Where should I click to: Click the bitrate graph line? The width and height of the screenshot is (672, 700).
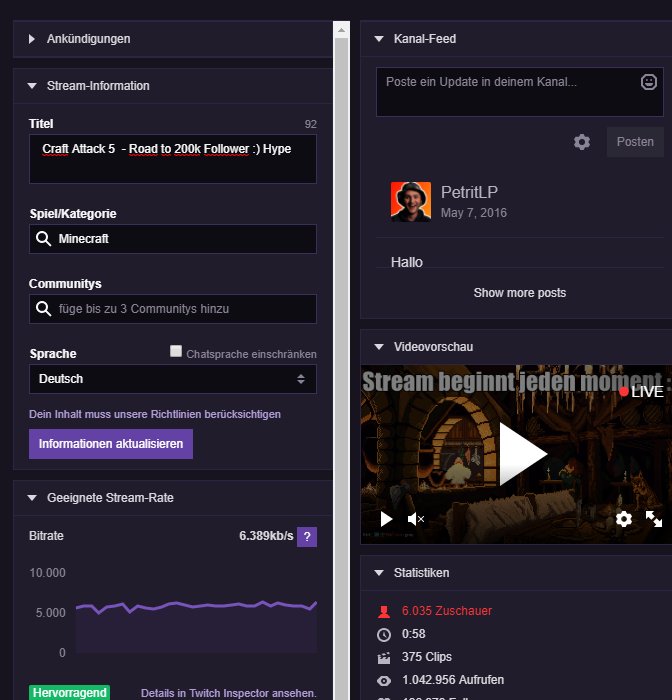coord(196,606)
